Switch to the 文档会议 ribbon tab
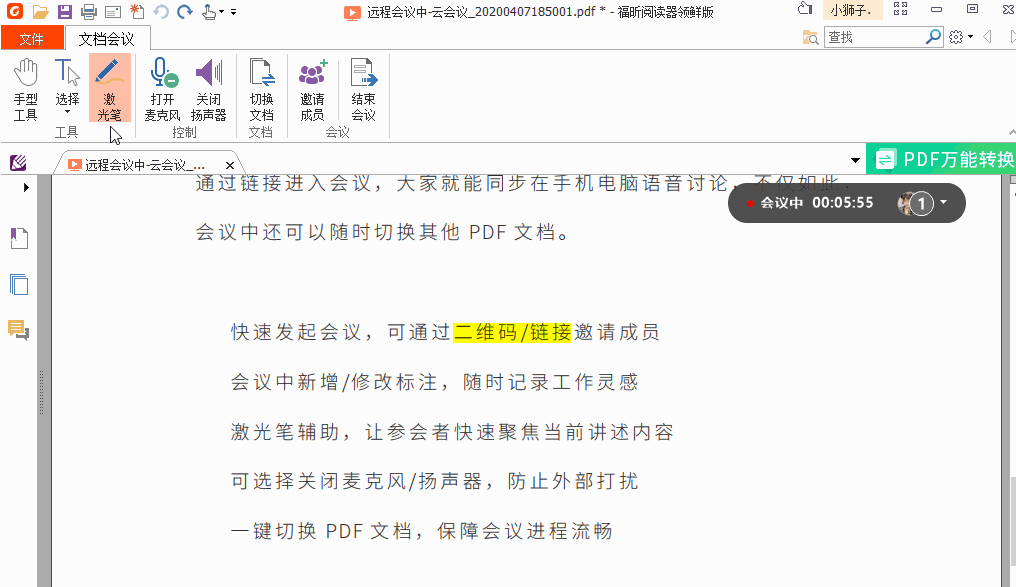 click(109, 37)
